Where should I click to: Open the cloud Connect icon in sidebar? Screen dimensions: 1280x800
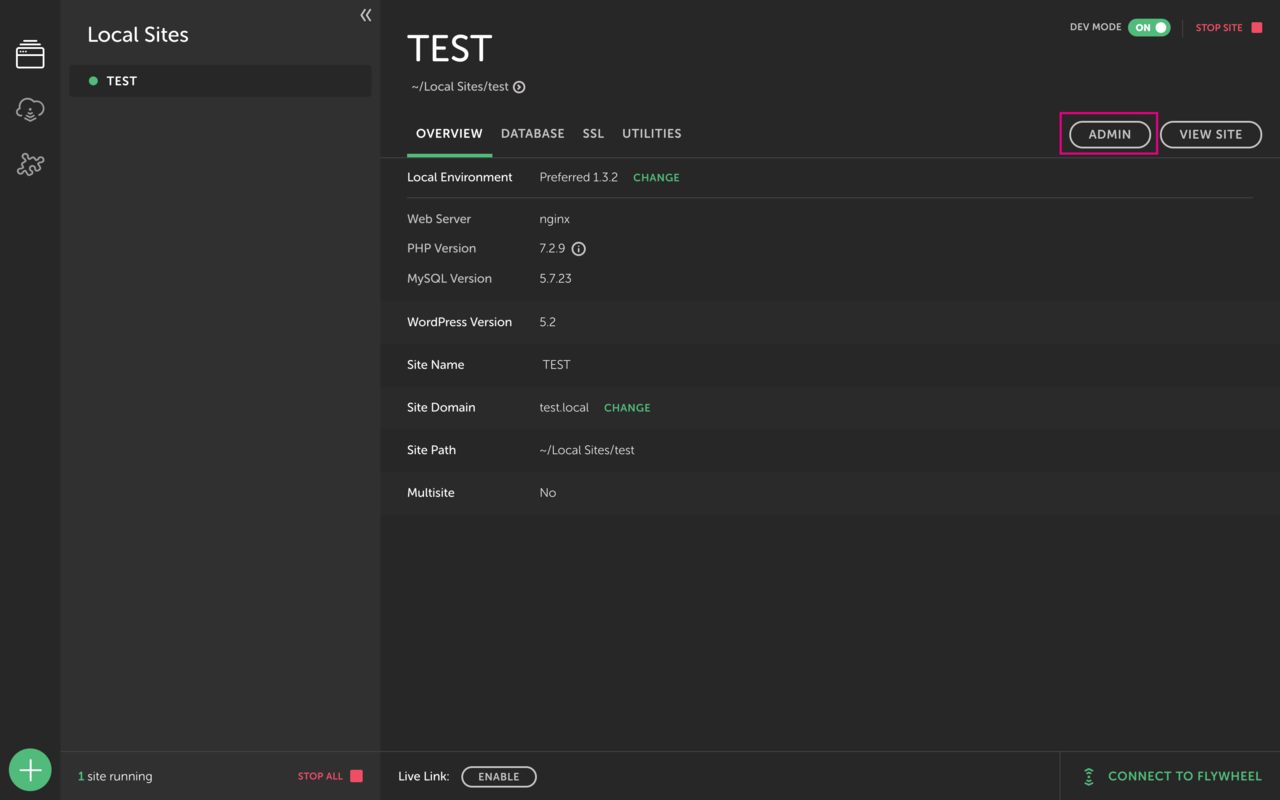point(30,109)
